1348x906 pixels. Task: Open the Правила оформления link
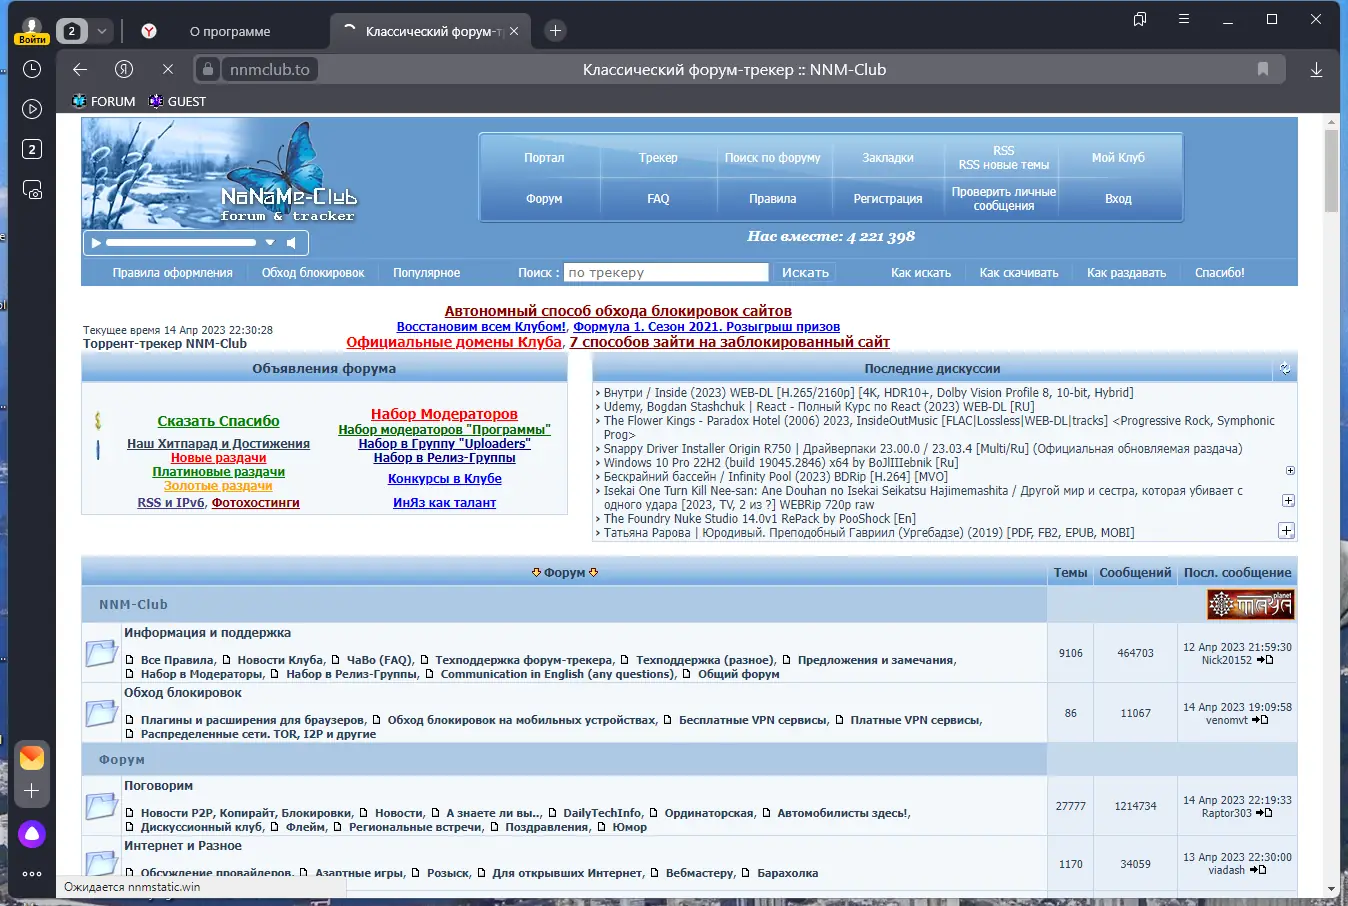pyautogui.click(x=173, y=273)
